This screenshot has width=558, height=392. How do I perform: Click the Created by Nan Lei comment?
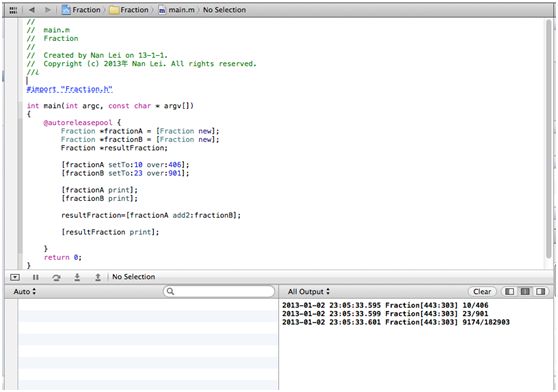97,55
